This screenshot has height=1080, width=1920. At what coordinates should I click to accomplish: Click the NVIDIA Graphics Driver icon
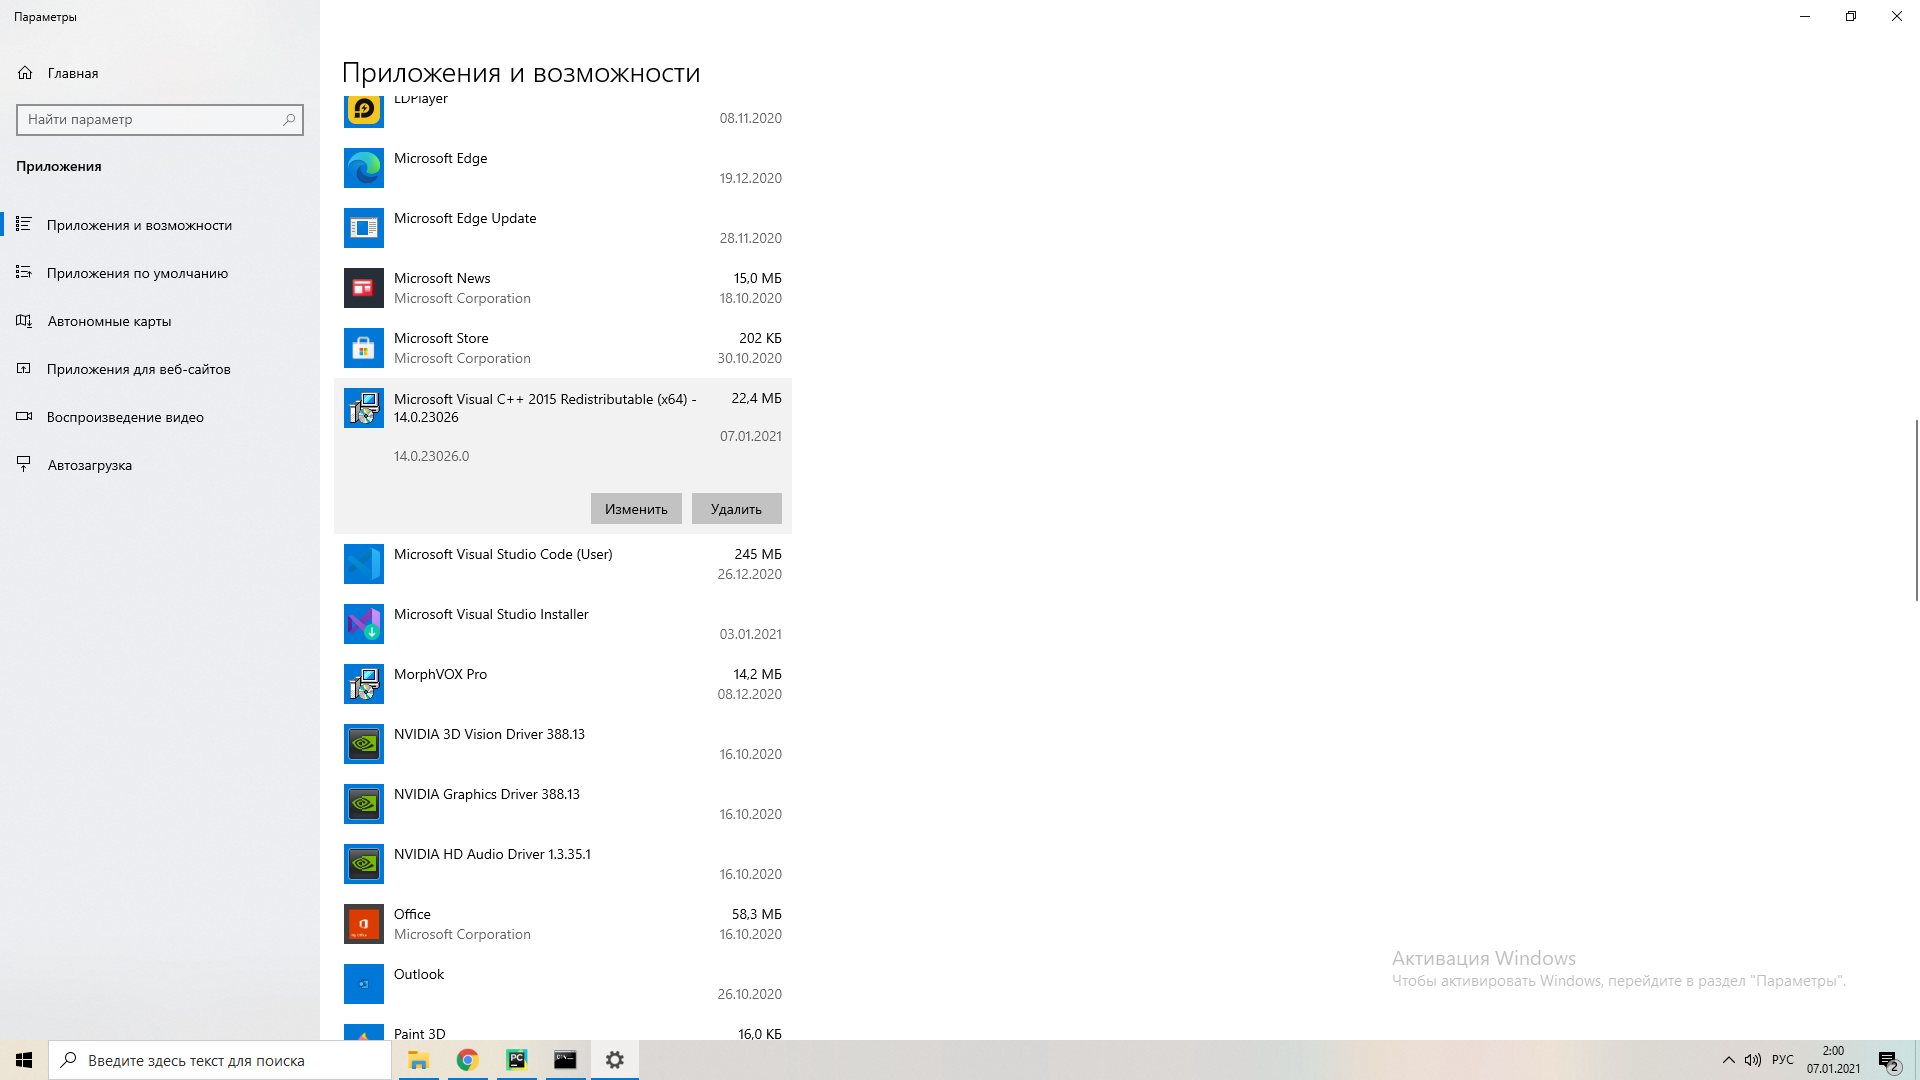pos(363,804)
